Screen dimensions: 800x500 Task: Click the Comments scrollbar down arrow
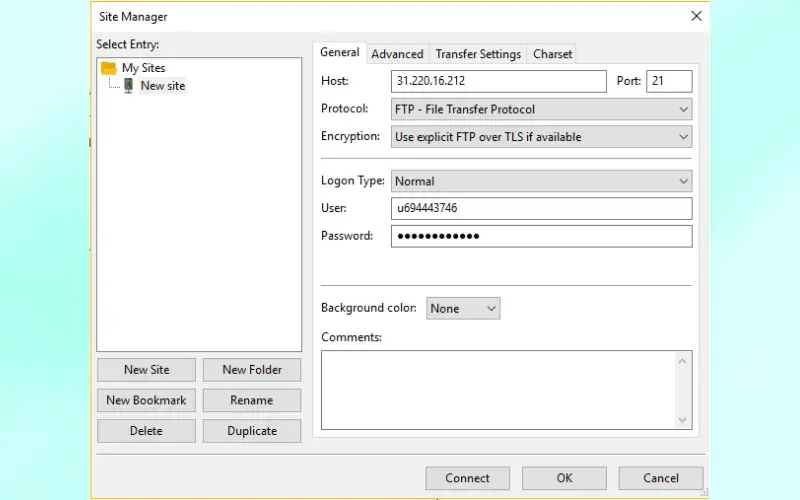click(x=682, y=420)
